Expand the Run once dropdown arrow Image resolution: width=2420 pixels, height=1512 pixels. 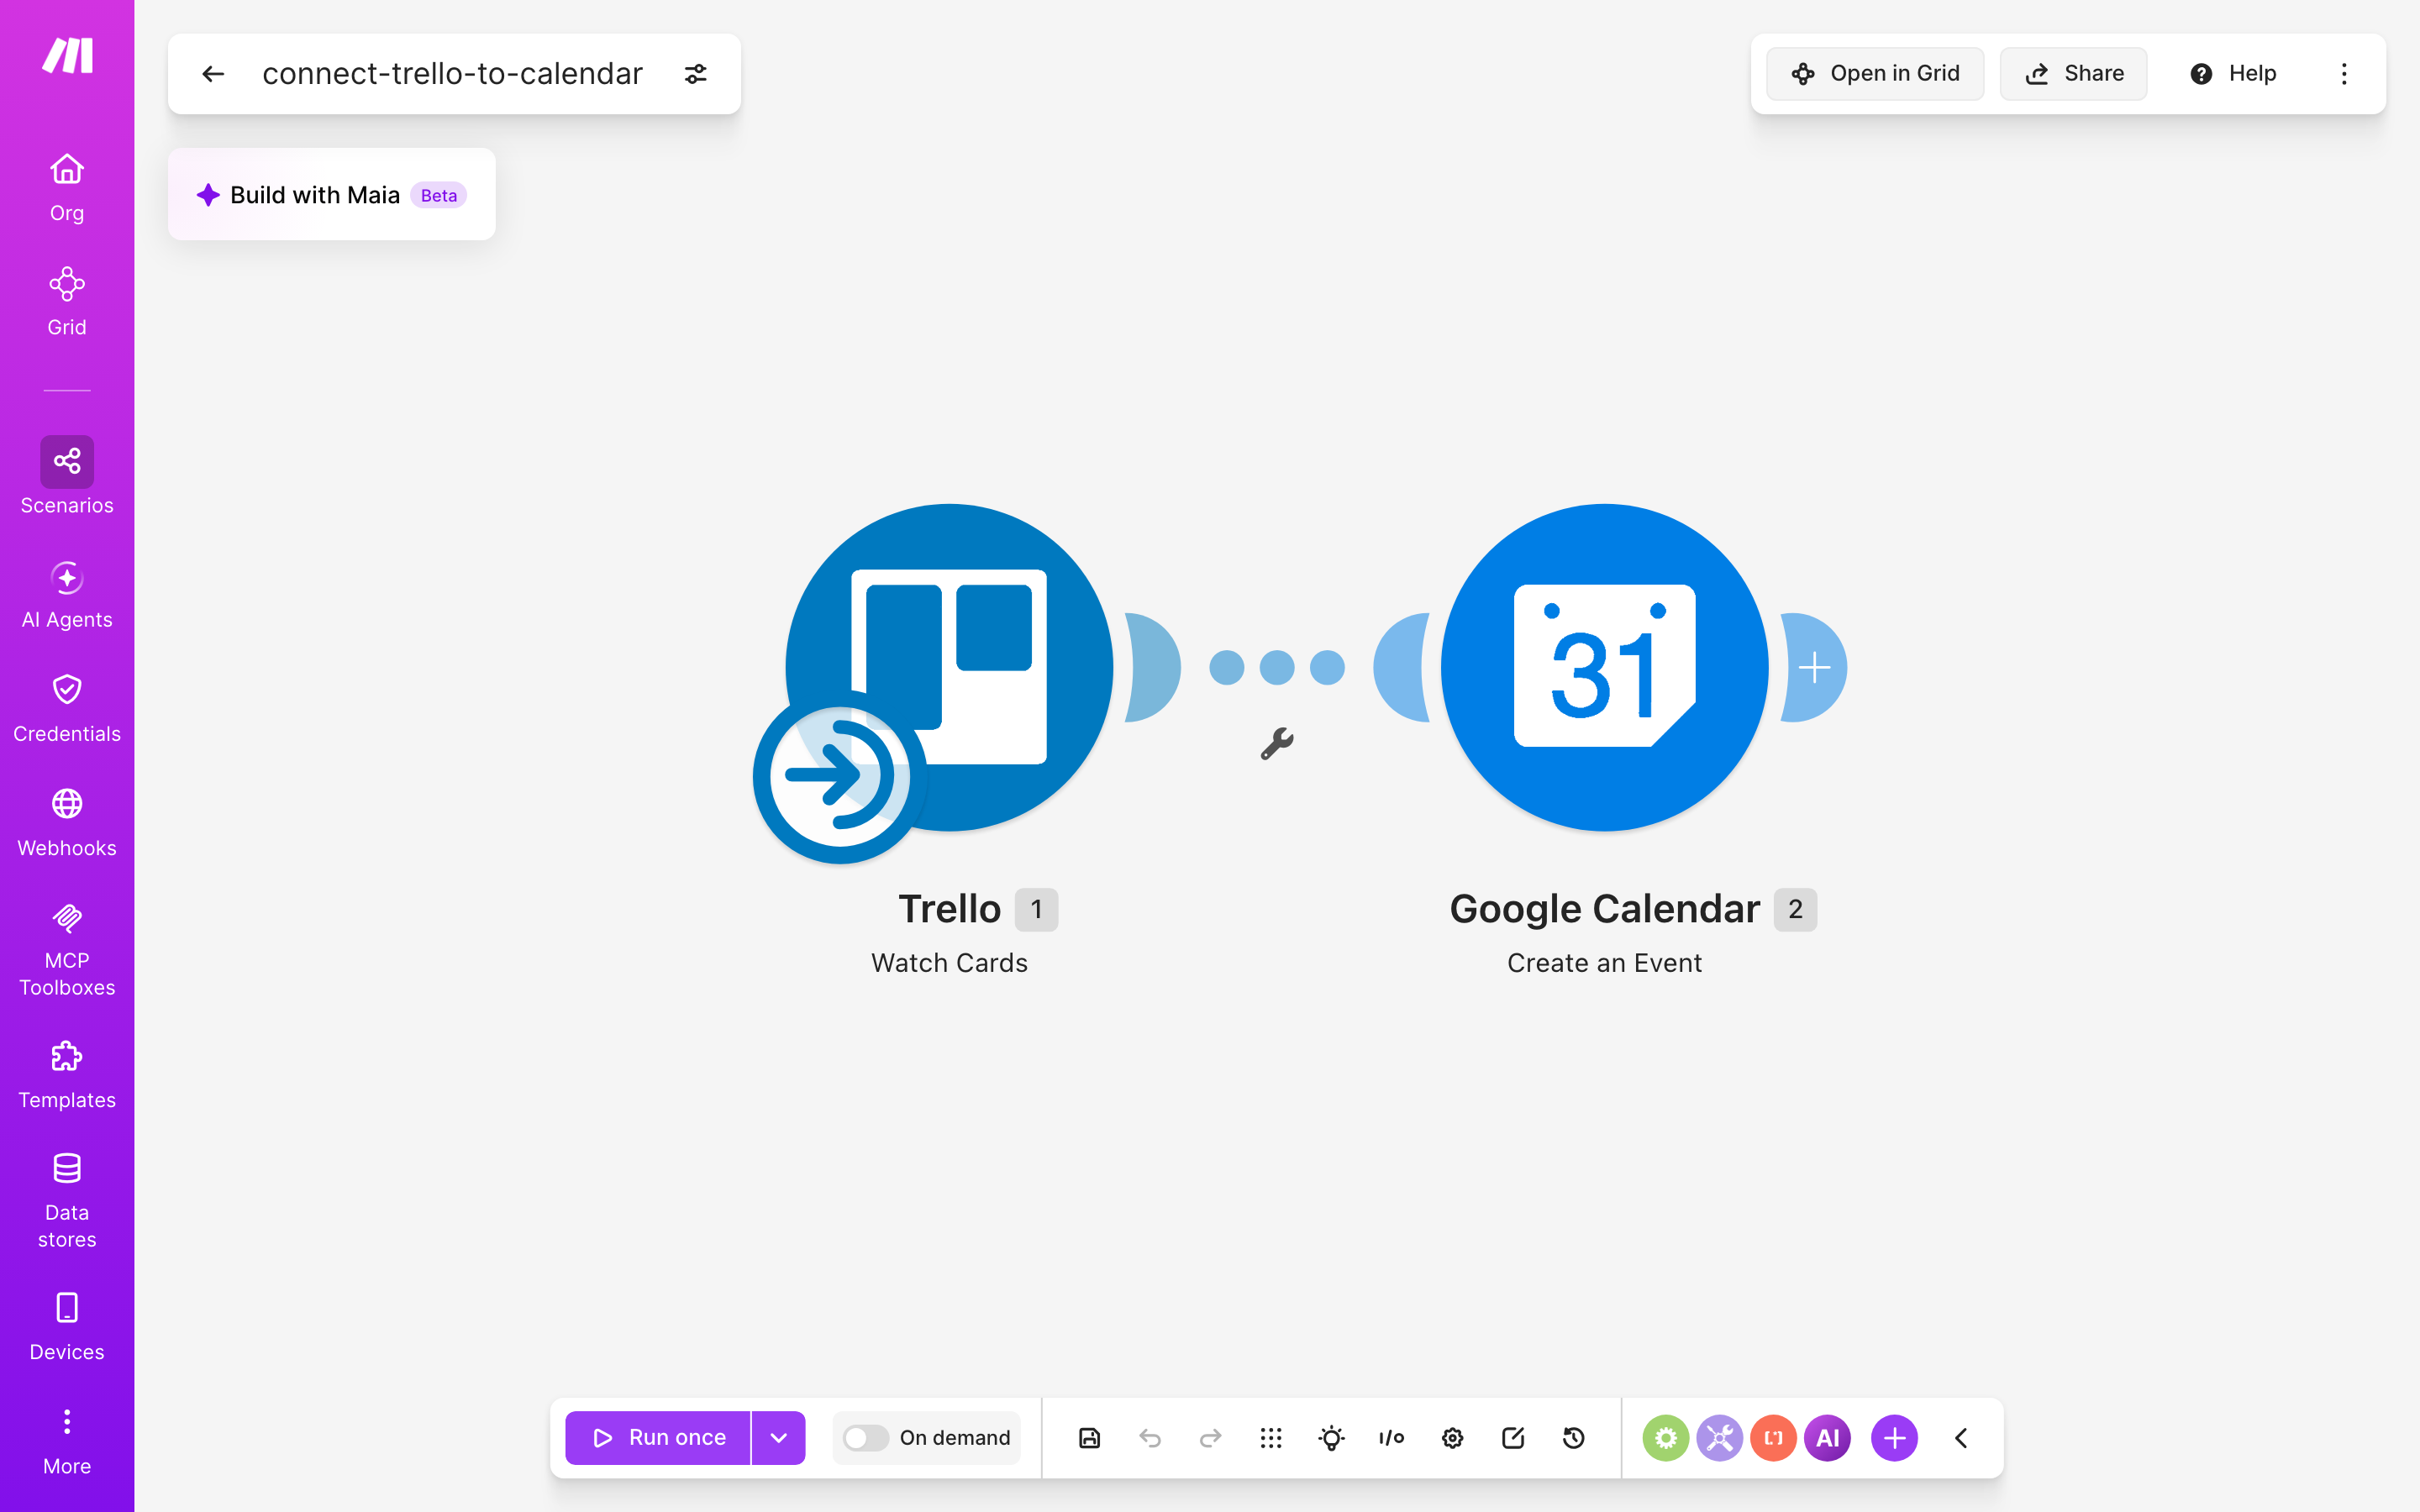[x=778, y=1438]
